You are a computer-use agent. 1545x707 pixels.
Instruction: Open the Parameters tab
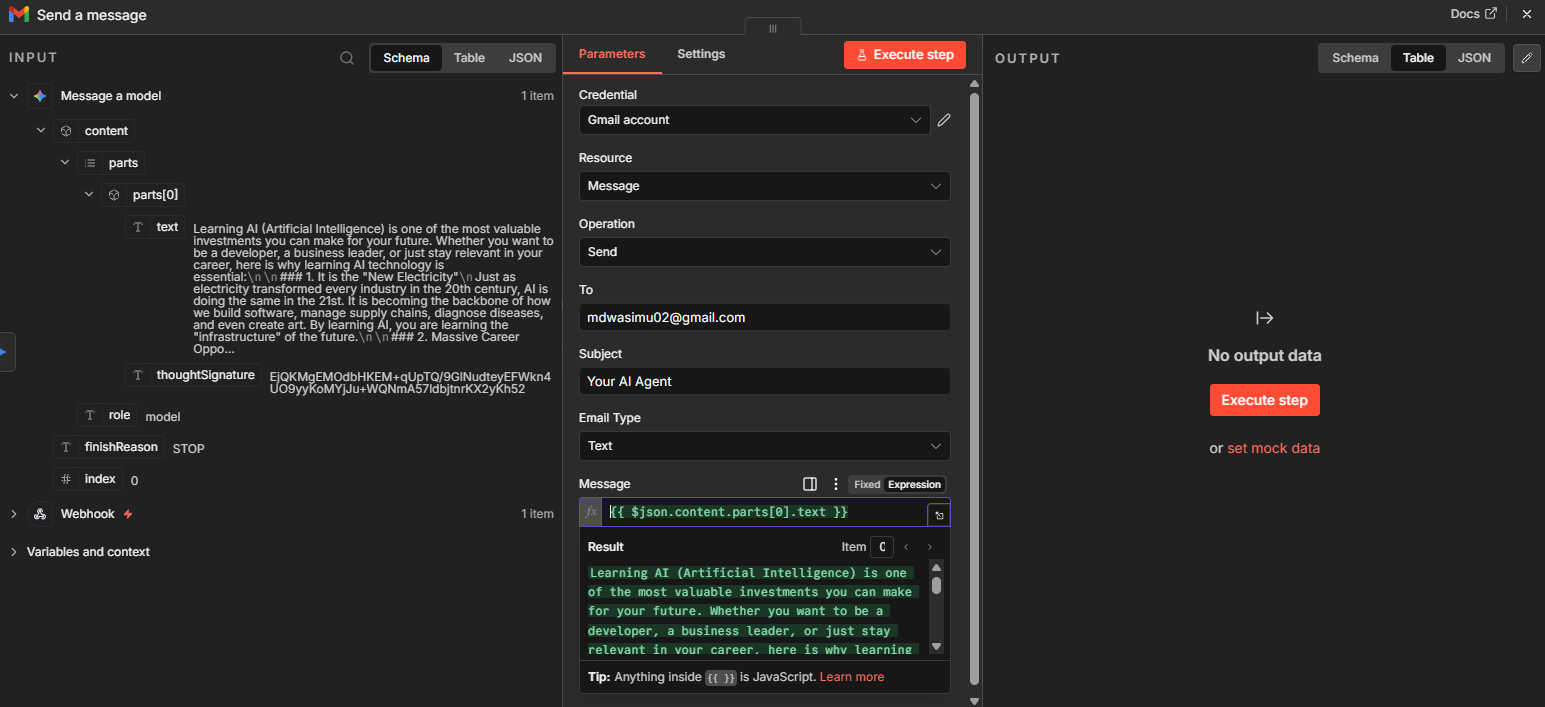pyautogui.click(x=612, y=54)
